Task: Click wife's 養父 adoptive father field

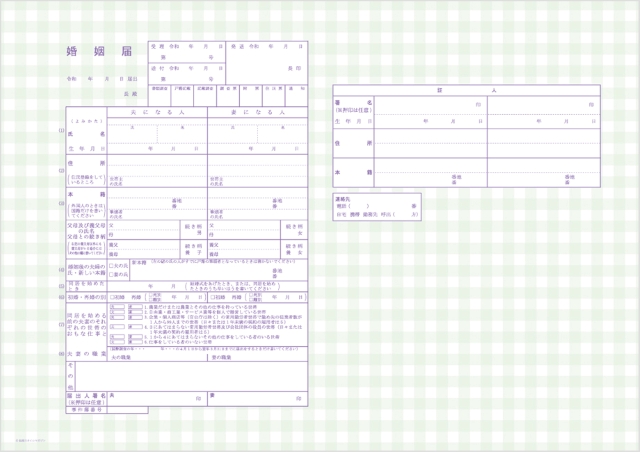Action: point(244,245)
